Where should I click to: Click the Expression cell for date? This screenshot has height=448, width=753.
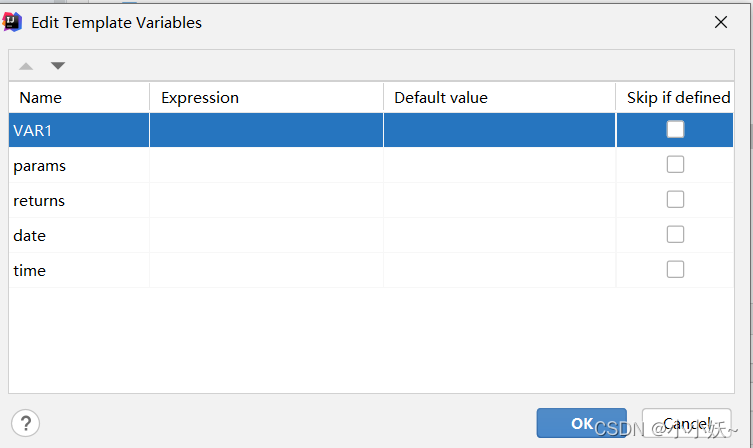click(x=266, y=236)
